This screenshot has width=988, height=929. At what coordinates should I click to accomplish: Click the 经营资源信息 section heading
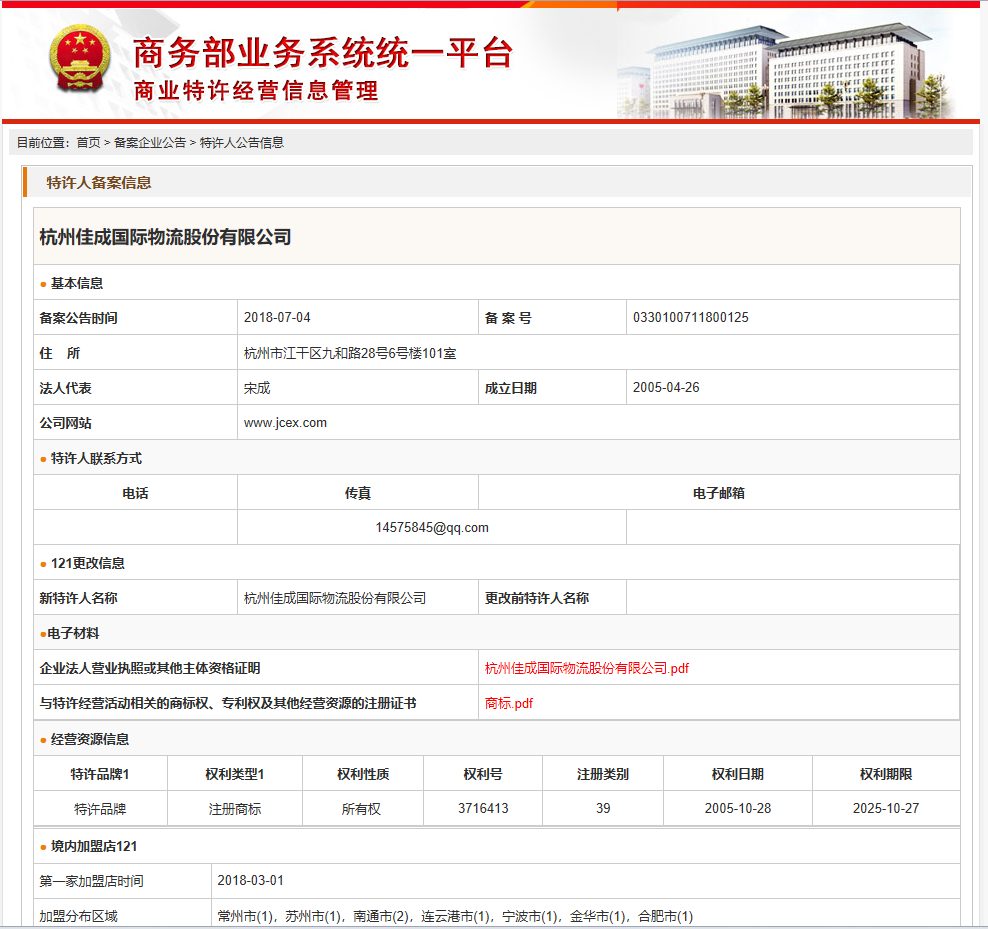click(x=90, y=739)
